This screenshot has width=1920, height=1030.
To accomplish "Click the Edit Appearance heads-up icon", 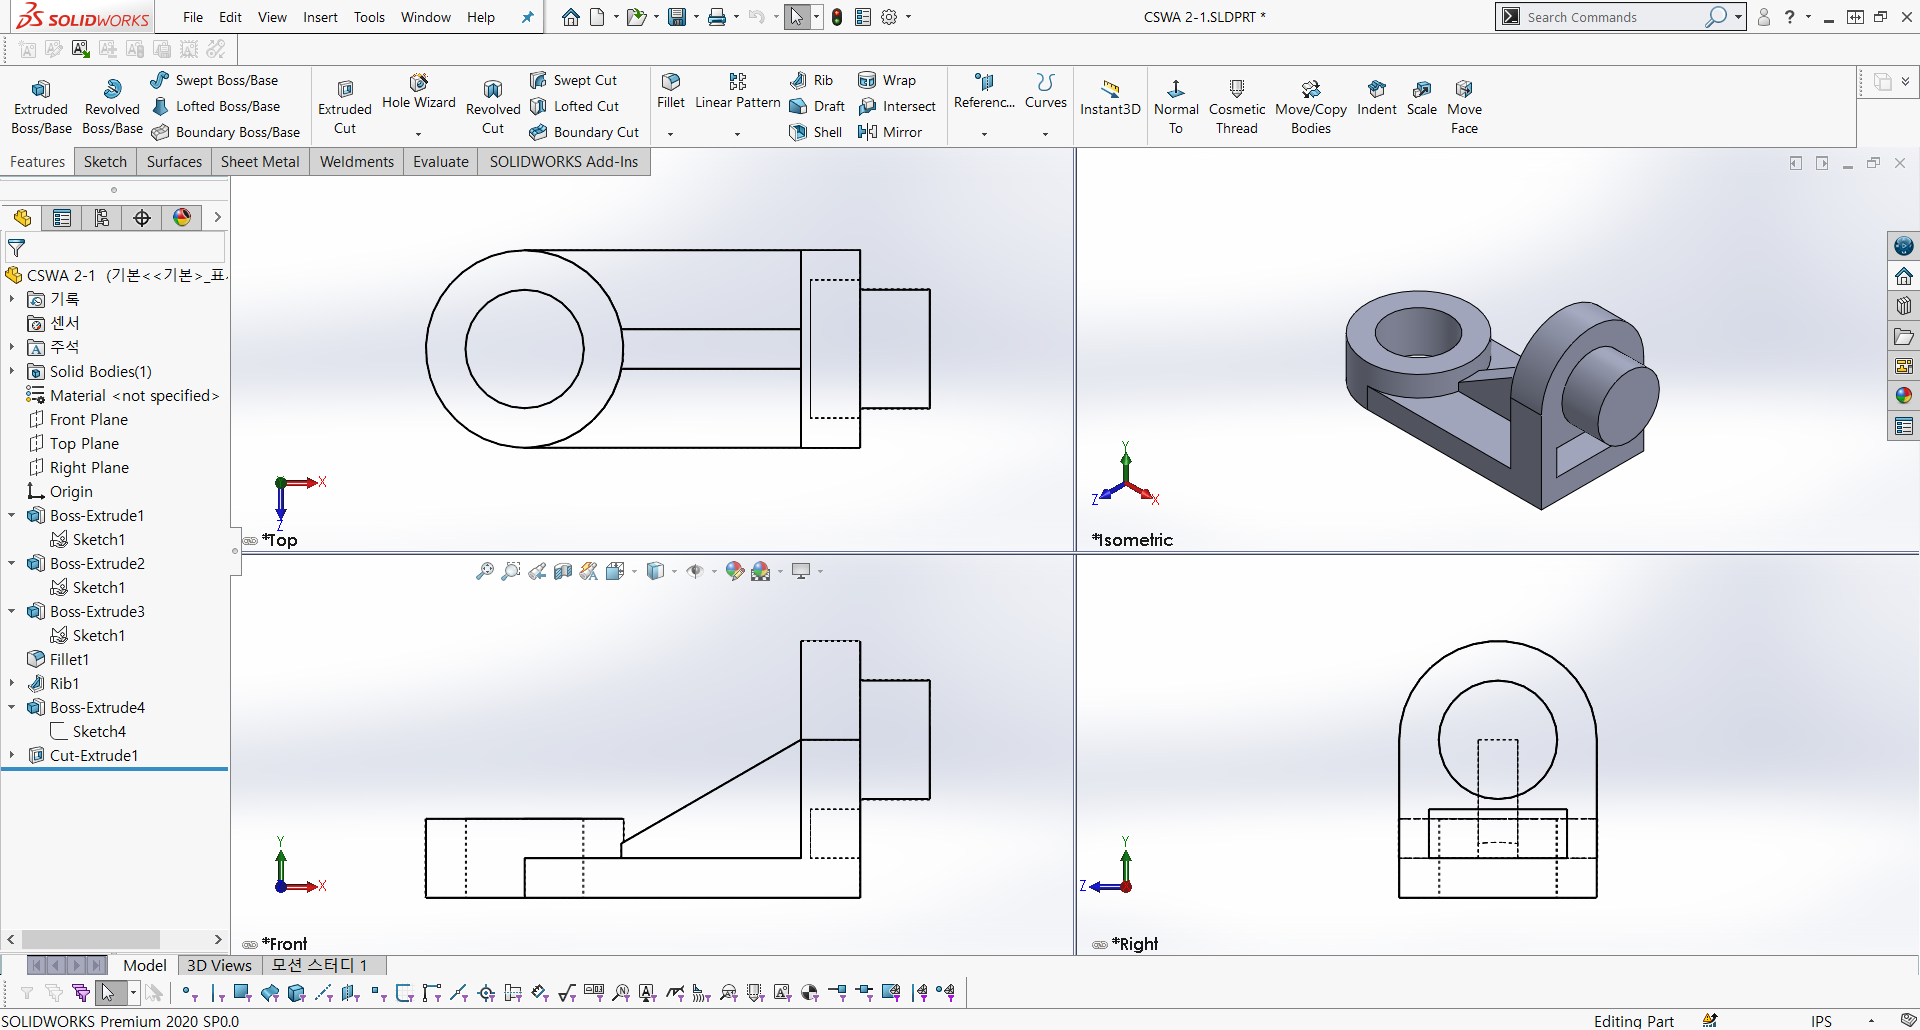I will 735,571.
